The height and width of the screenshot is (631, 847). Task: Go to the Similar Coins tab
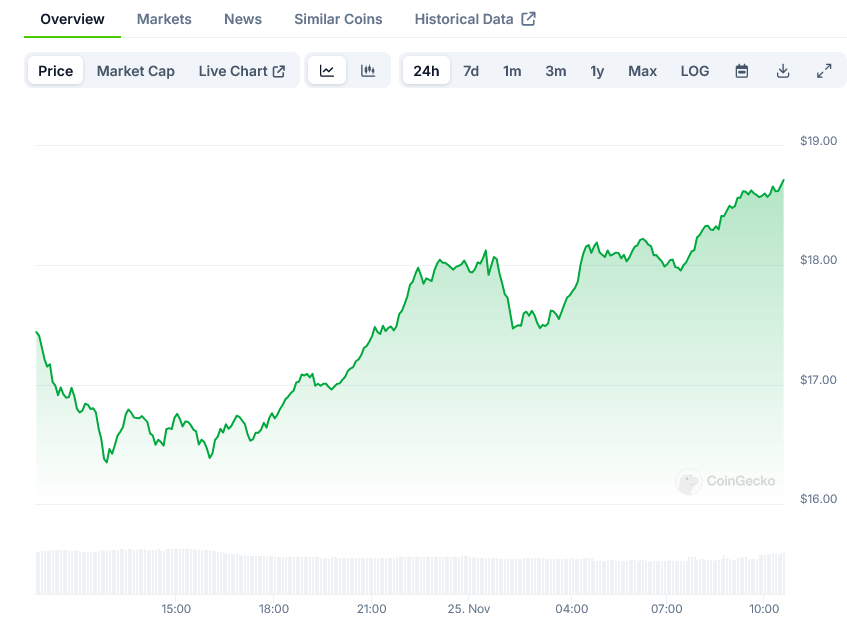click(338, 19)
